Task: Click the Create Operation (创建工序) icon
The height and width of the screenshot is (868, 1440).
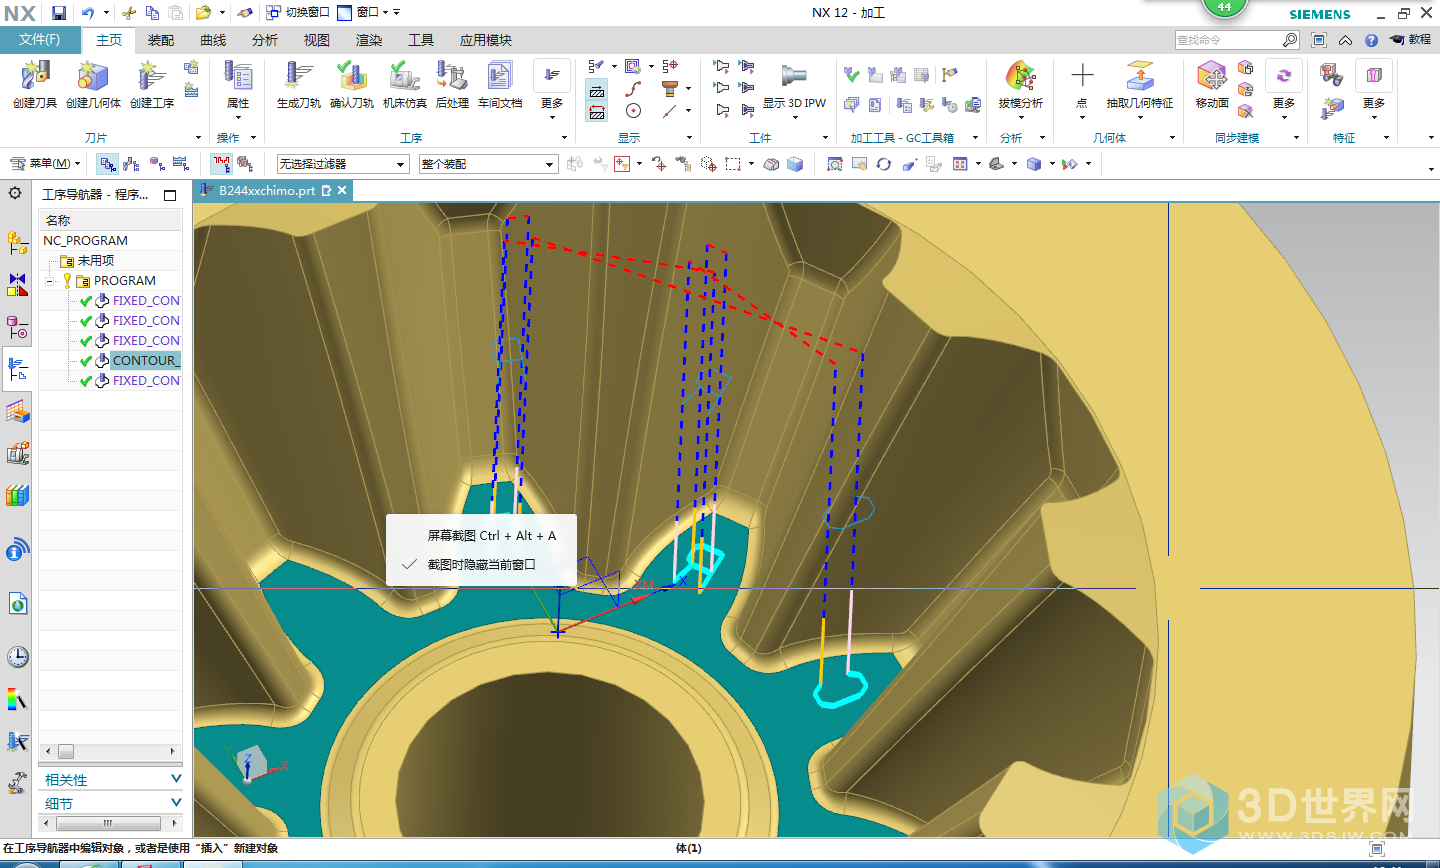Action: point(152,77)
